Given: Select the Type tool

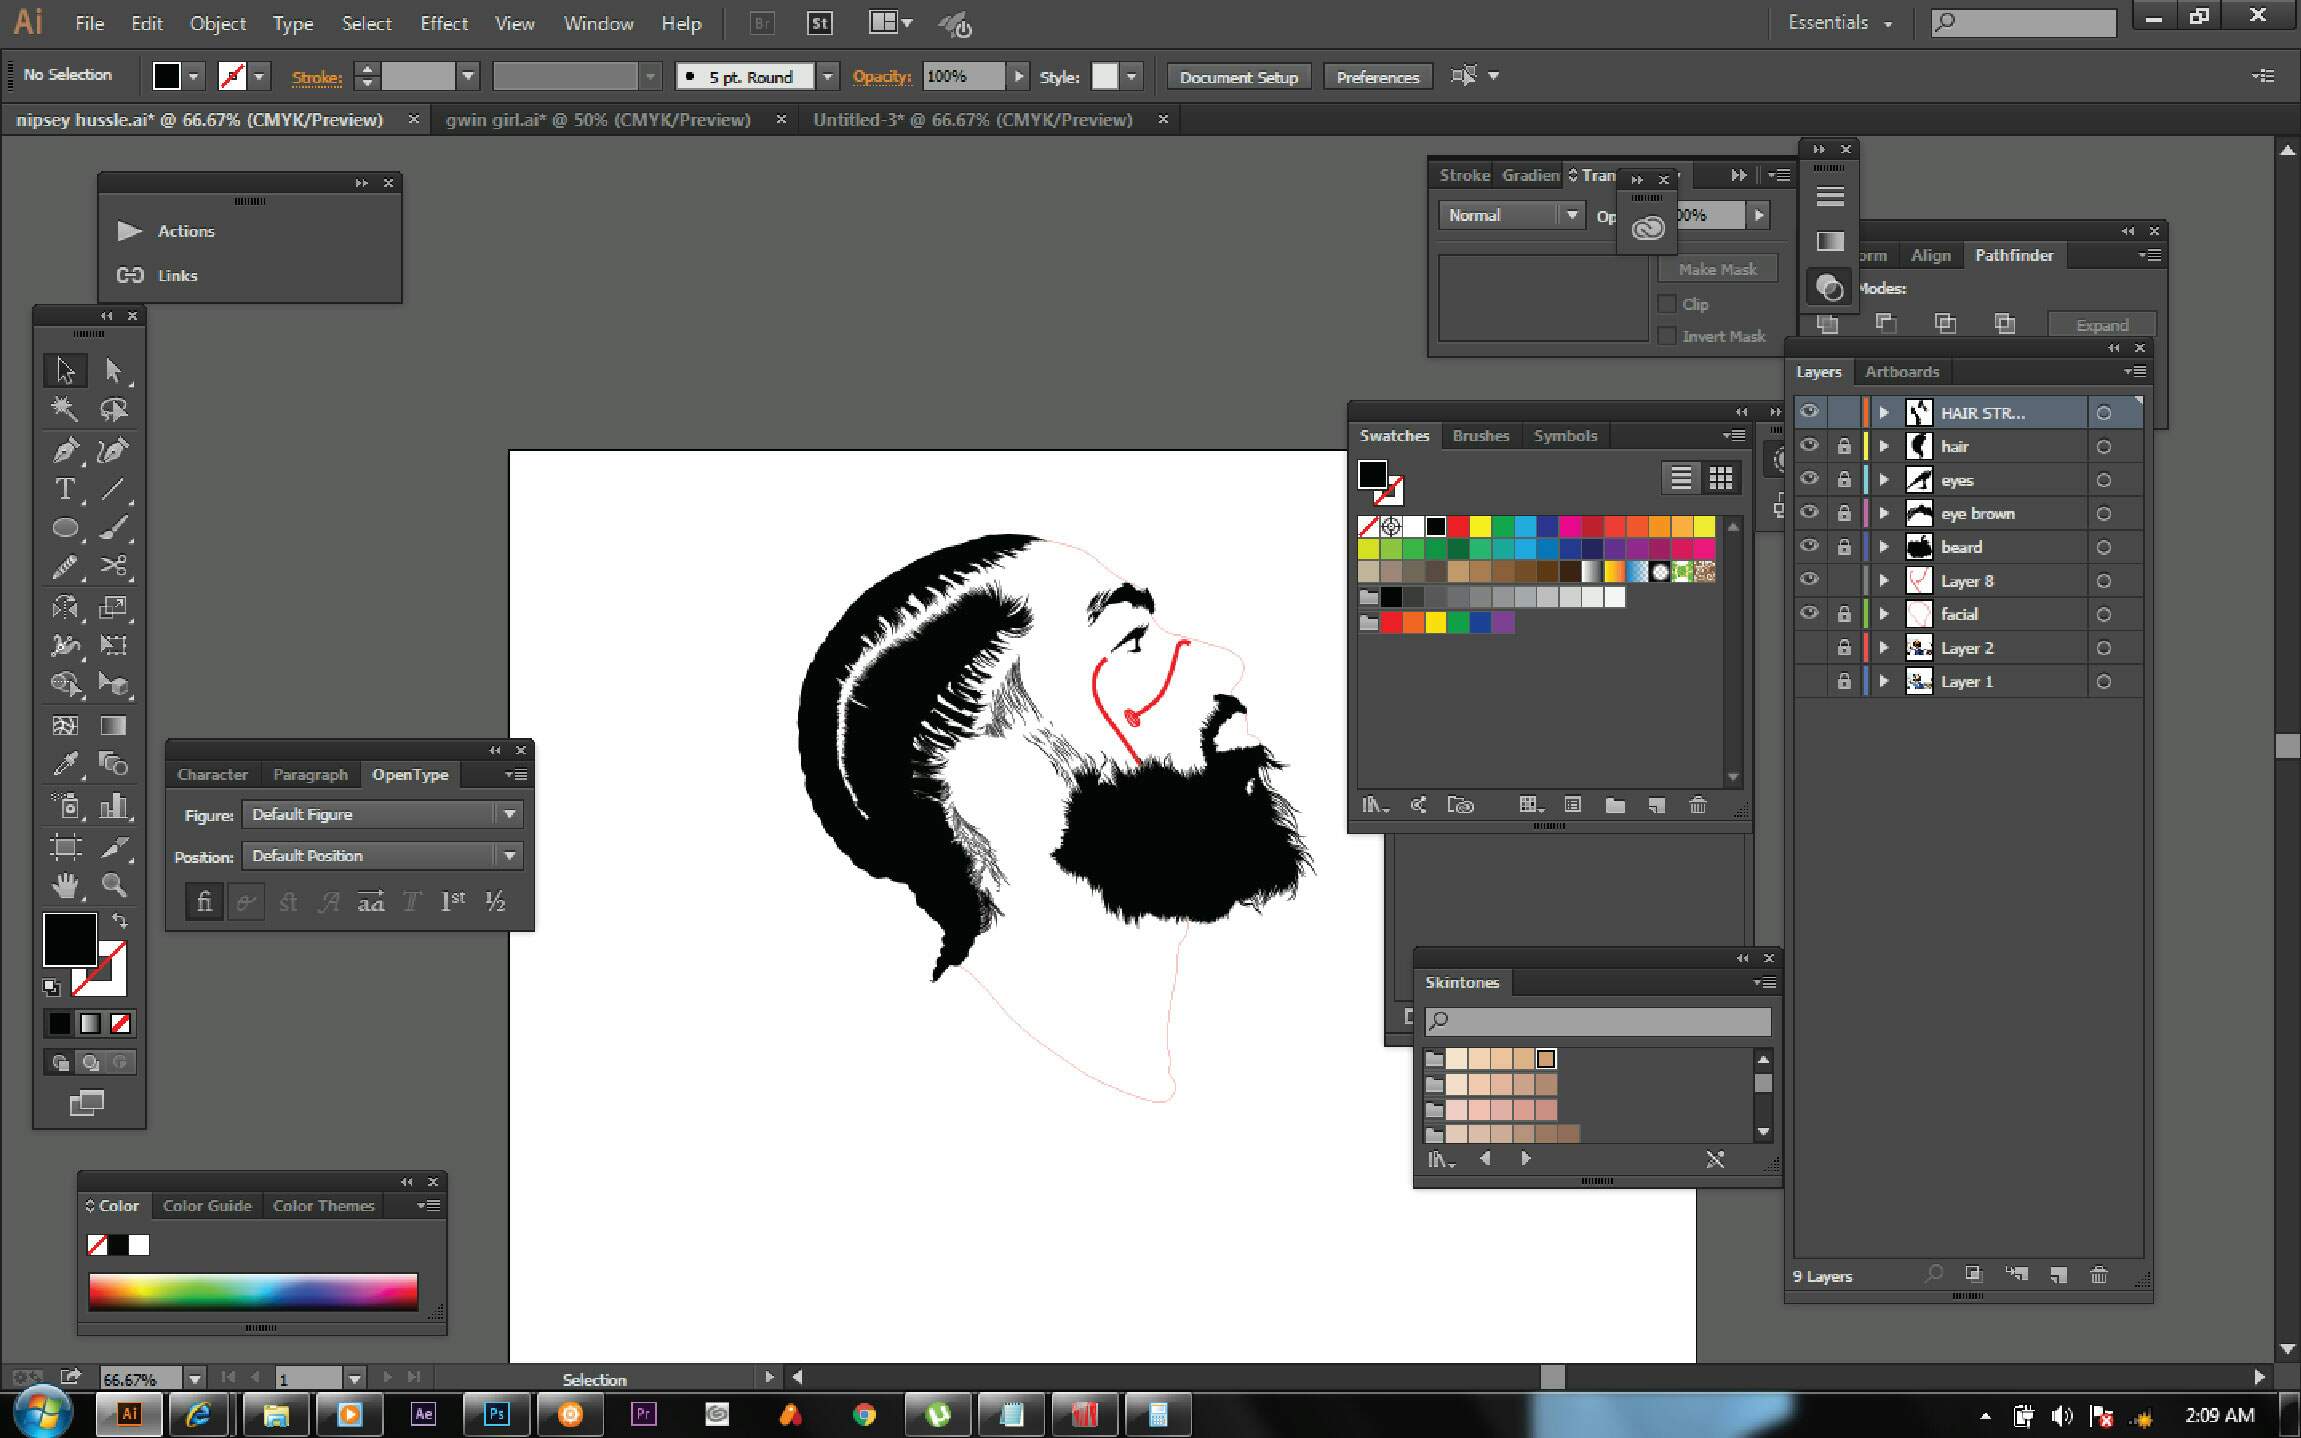Looking at the screenshot, I should click(x=65, y=489).
